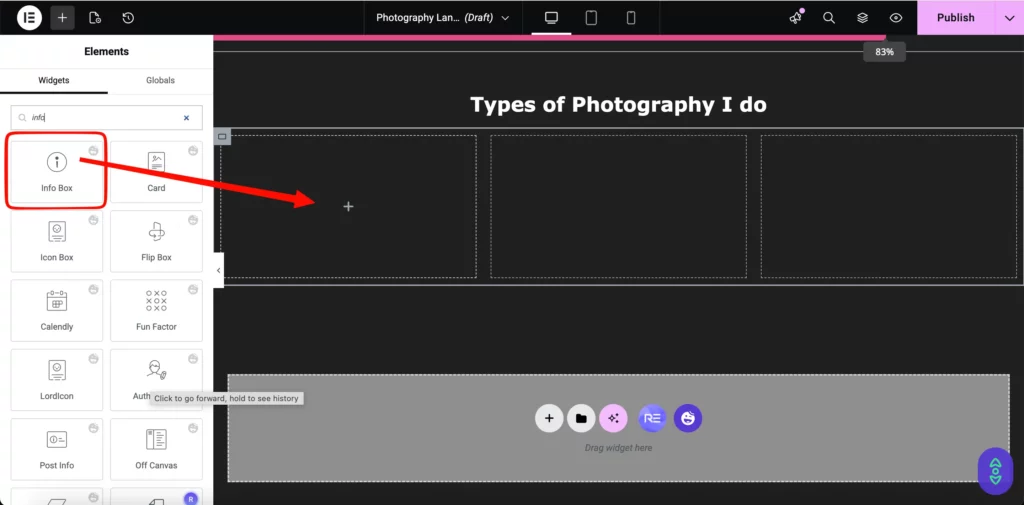Open the What's New megaphone icon

tap(795, 18)
